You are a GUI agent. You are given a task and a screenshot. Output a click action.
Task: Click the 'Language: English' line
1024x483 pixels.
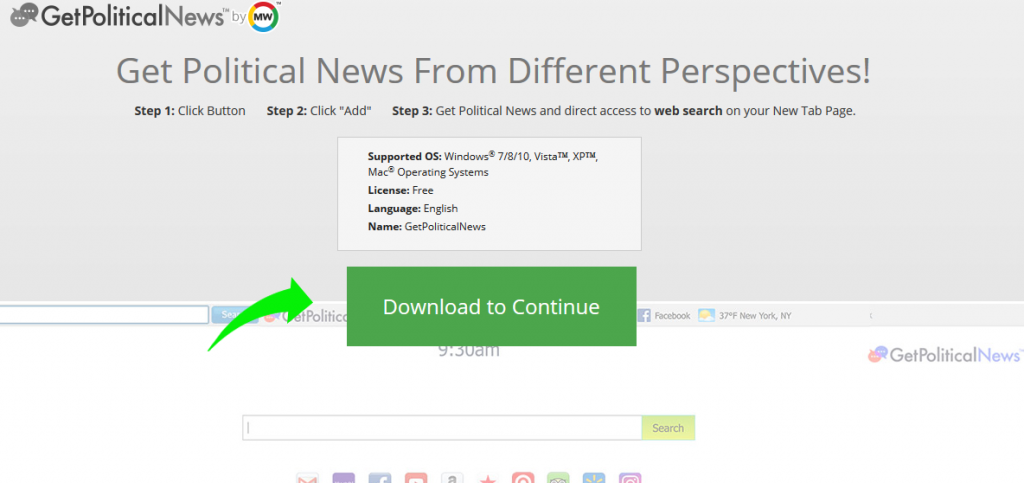click(x=413, y=209)
